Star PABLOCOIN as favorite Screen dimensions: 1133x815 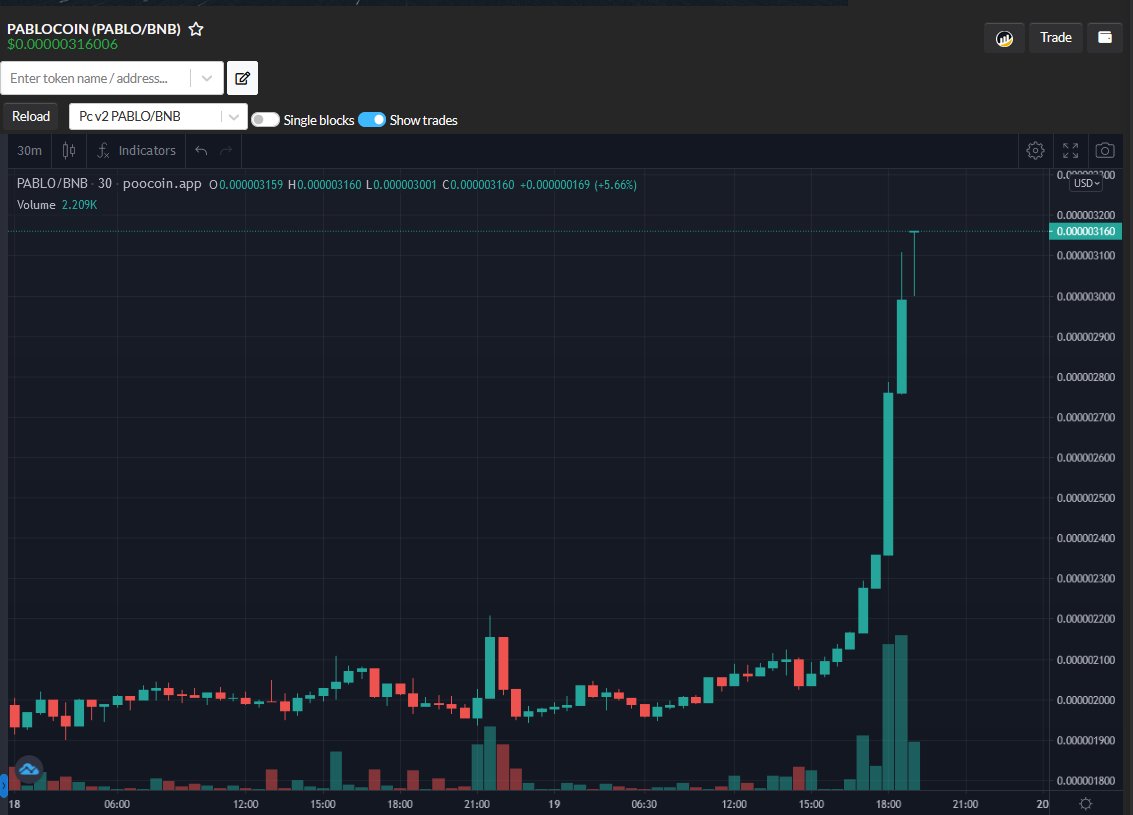tap(196, 29)
